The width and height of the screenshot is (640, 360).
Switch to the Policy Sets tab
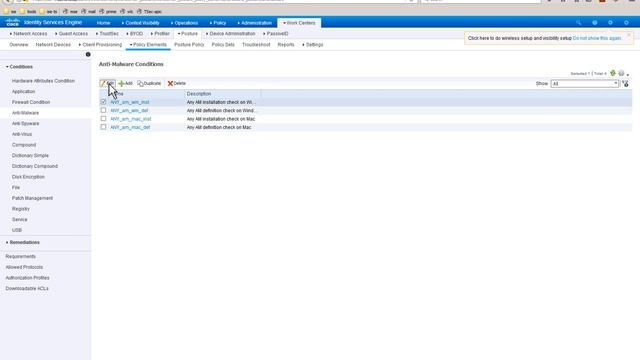pyautogui.click(x=223, y=44)
